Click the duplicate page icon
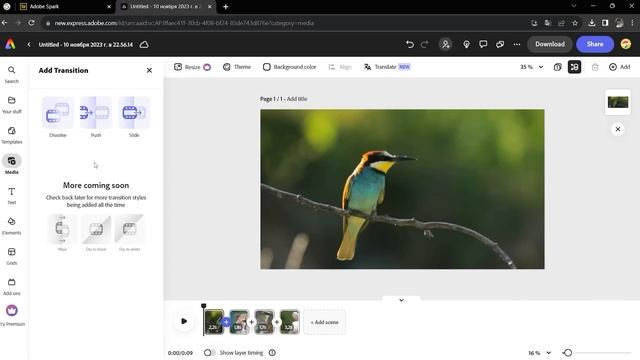 558,67
